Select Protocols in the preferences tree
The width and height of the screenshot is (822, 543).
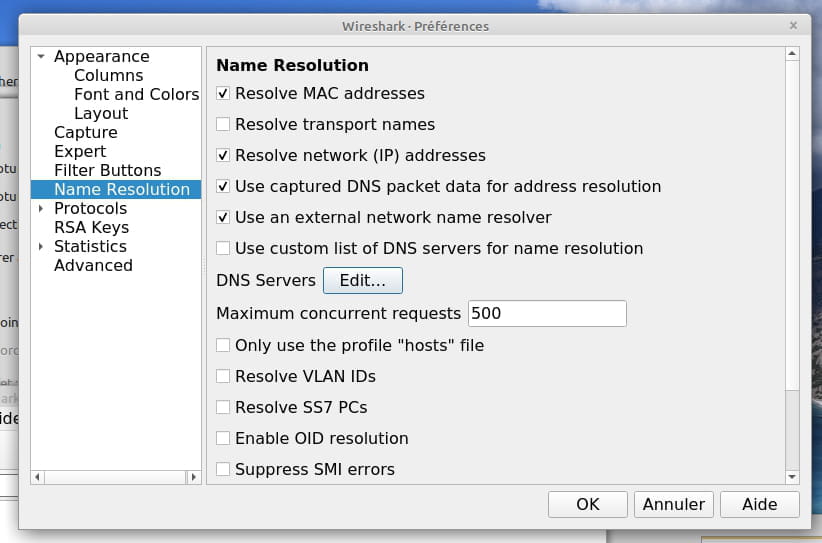(90, 208)
